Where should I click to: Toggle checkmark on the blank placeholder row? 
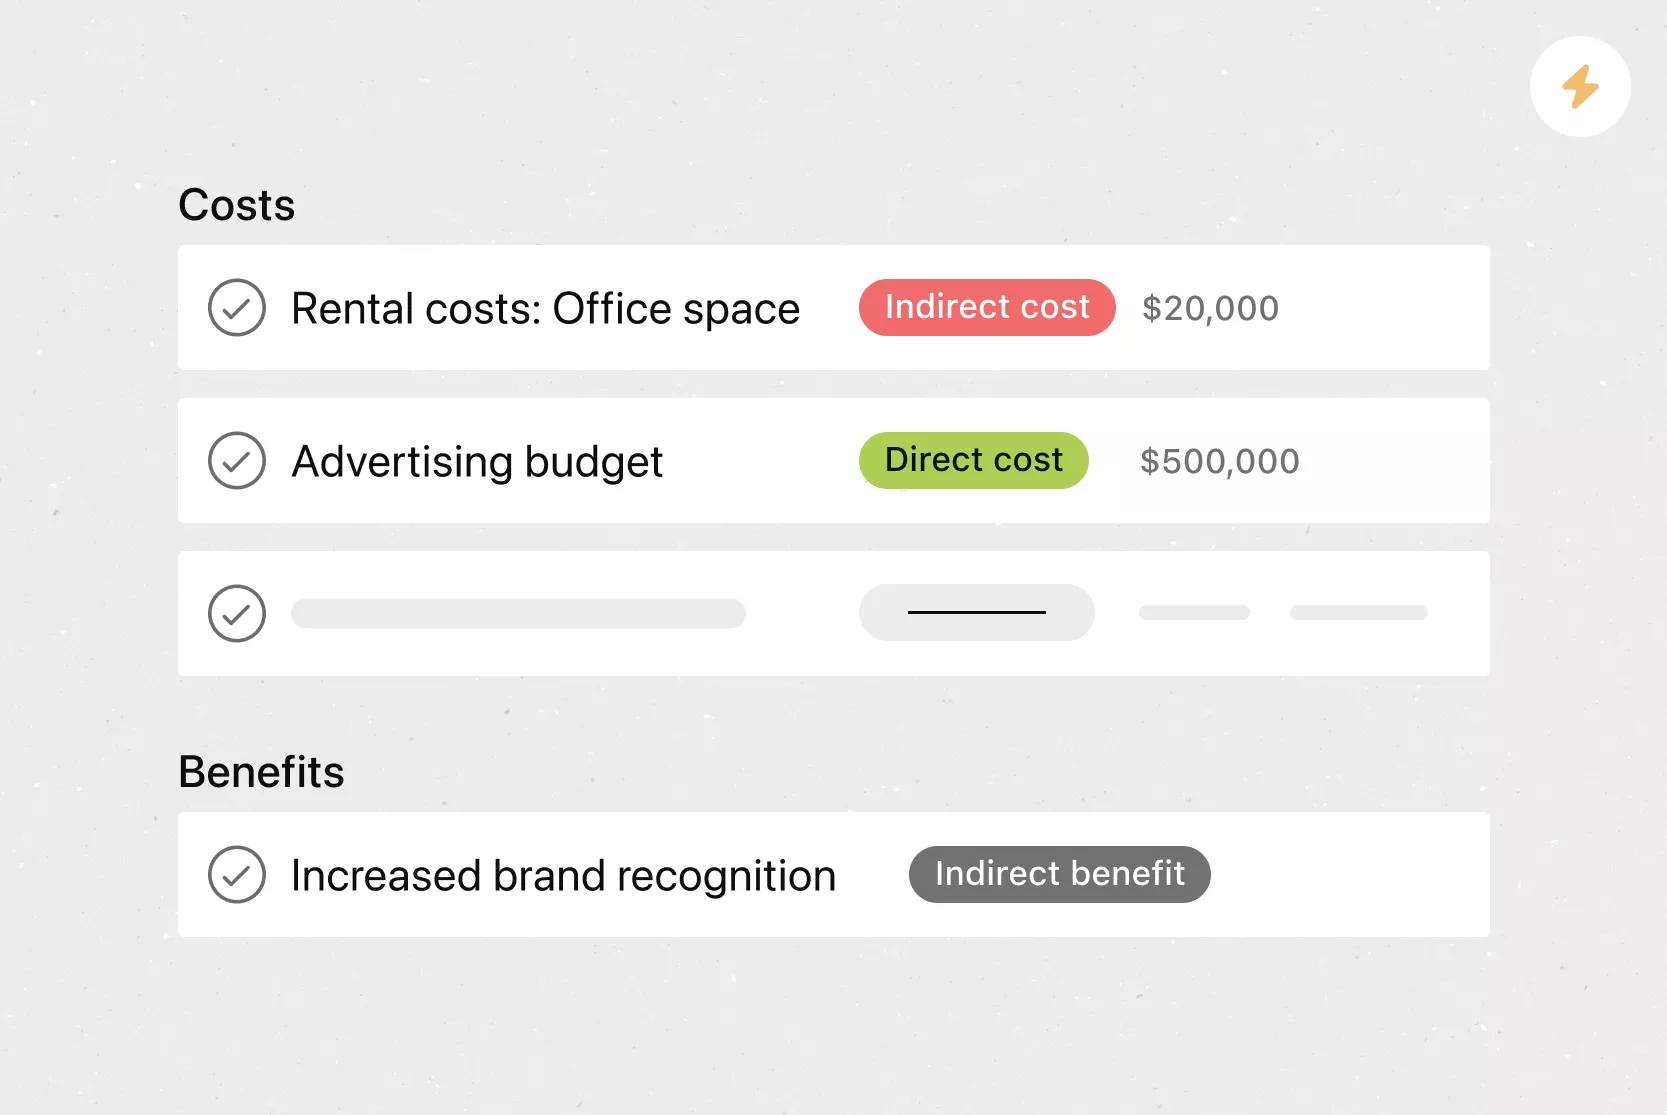(x=237, y=613)
